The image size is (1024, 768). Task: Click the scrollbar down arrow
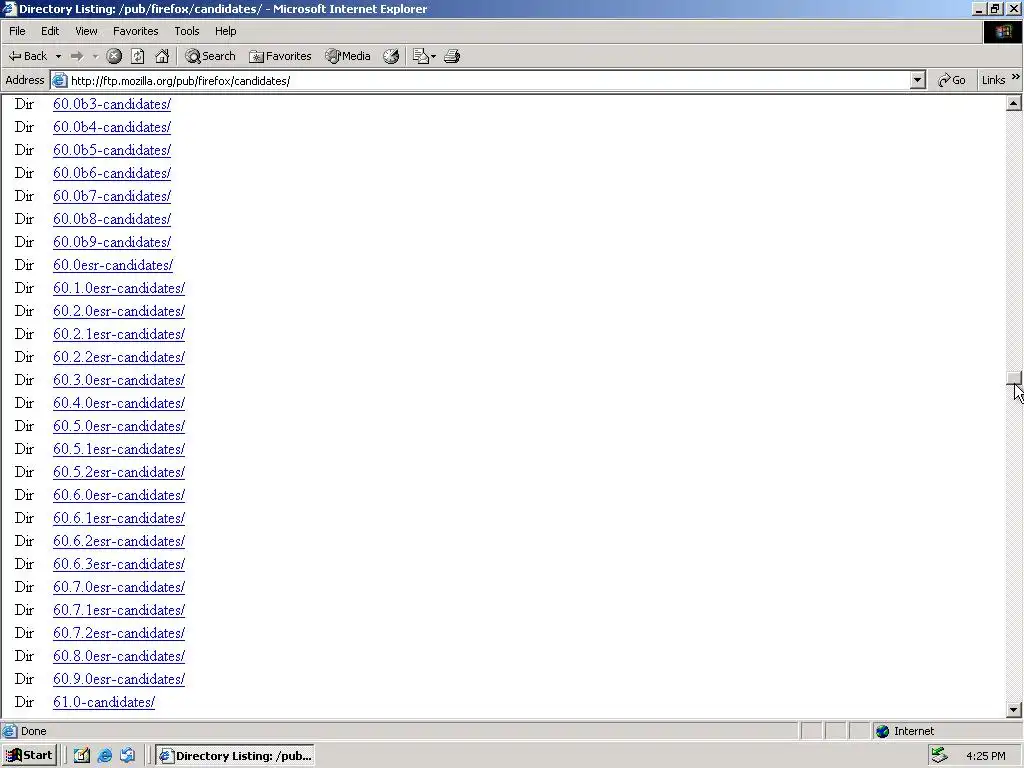click(x=1014, y=709)
